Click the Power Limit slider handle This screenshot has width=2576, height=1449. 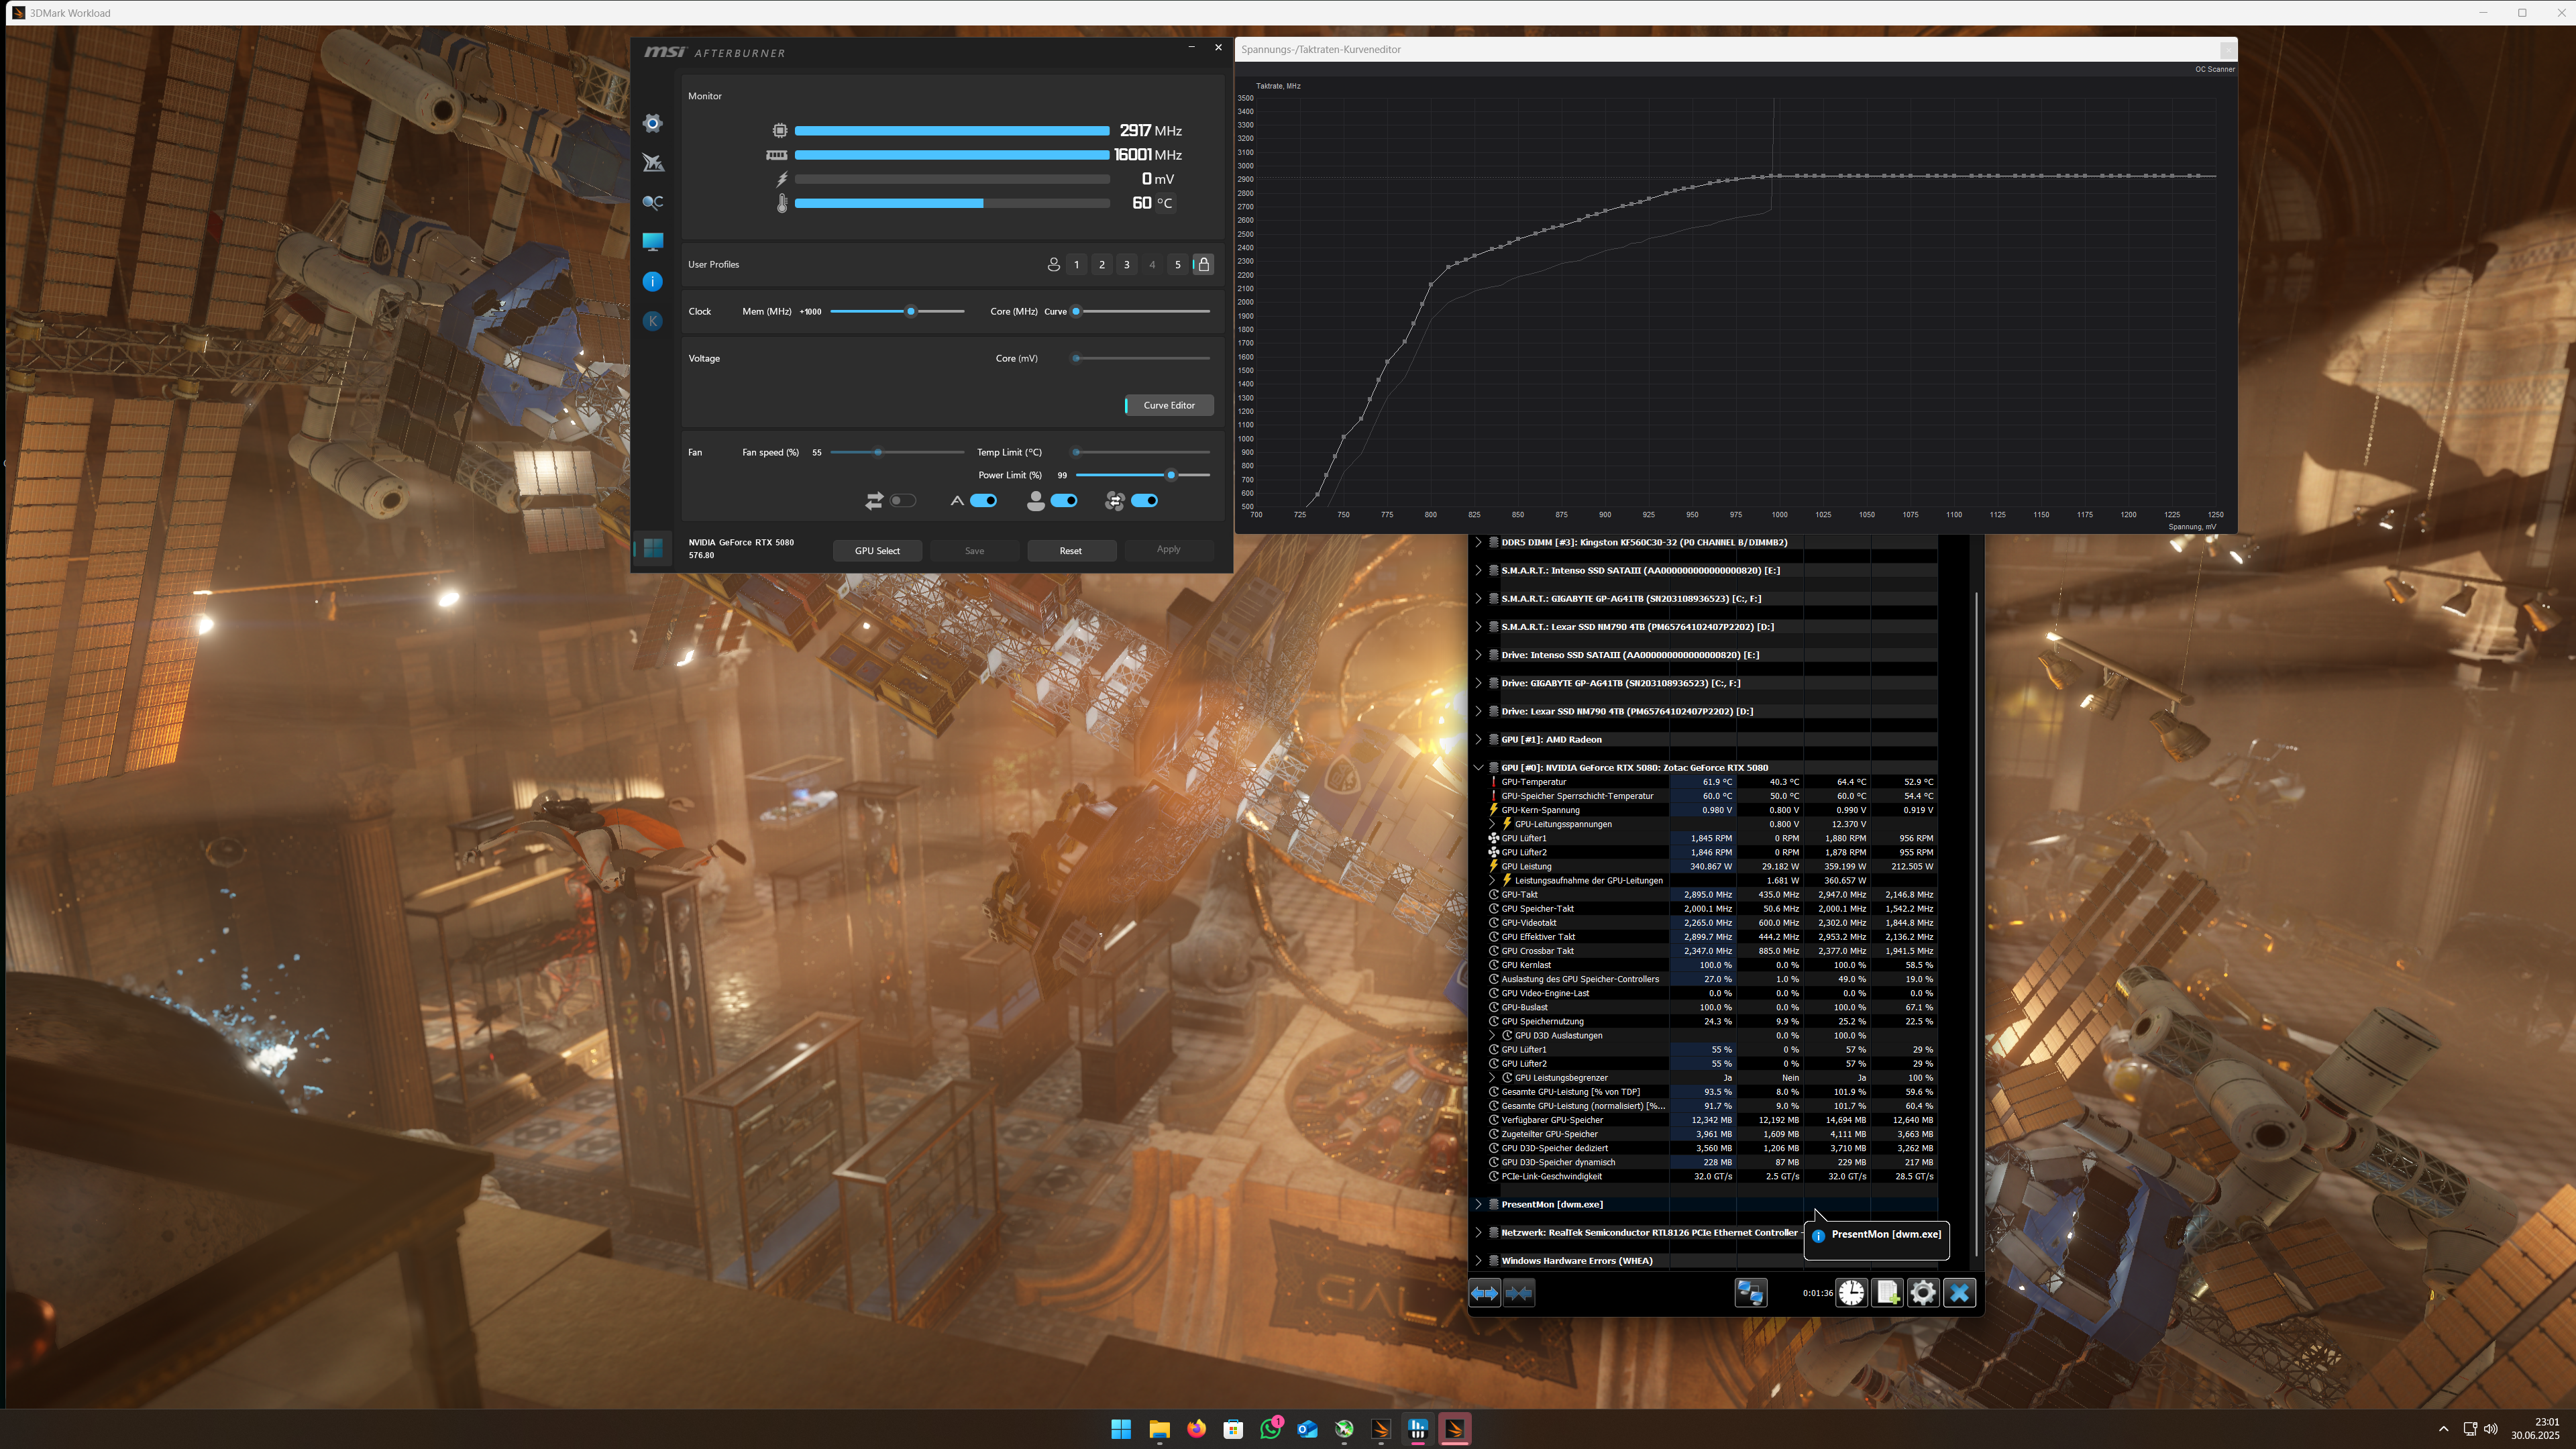pos(1171,475)
